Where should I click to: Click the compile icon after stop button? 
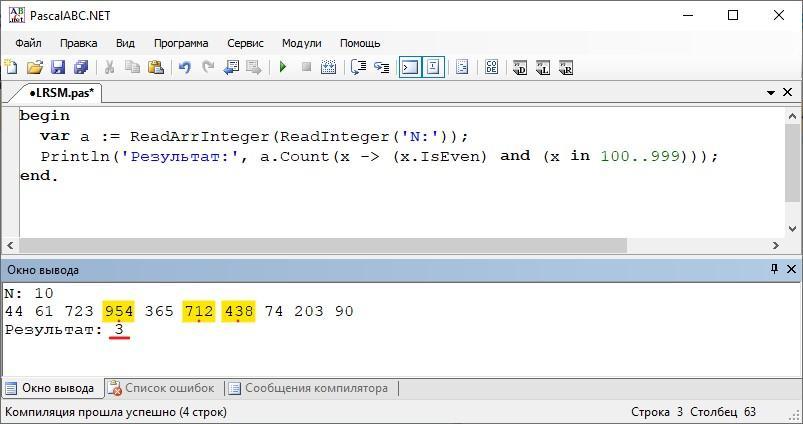click(x=328, y=67)
